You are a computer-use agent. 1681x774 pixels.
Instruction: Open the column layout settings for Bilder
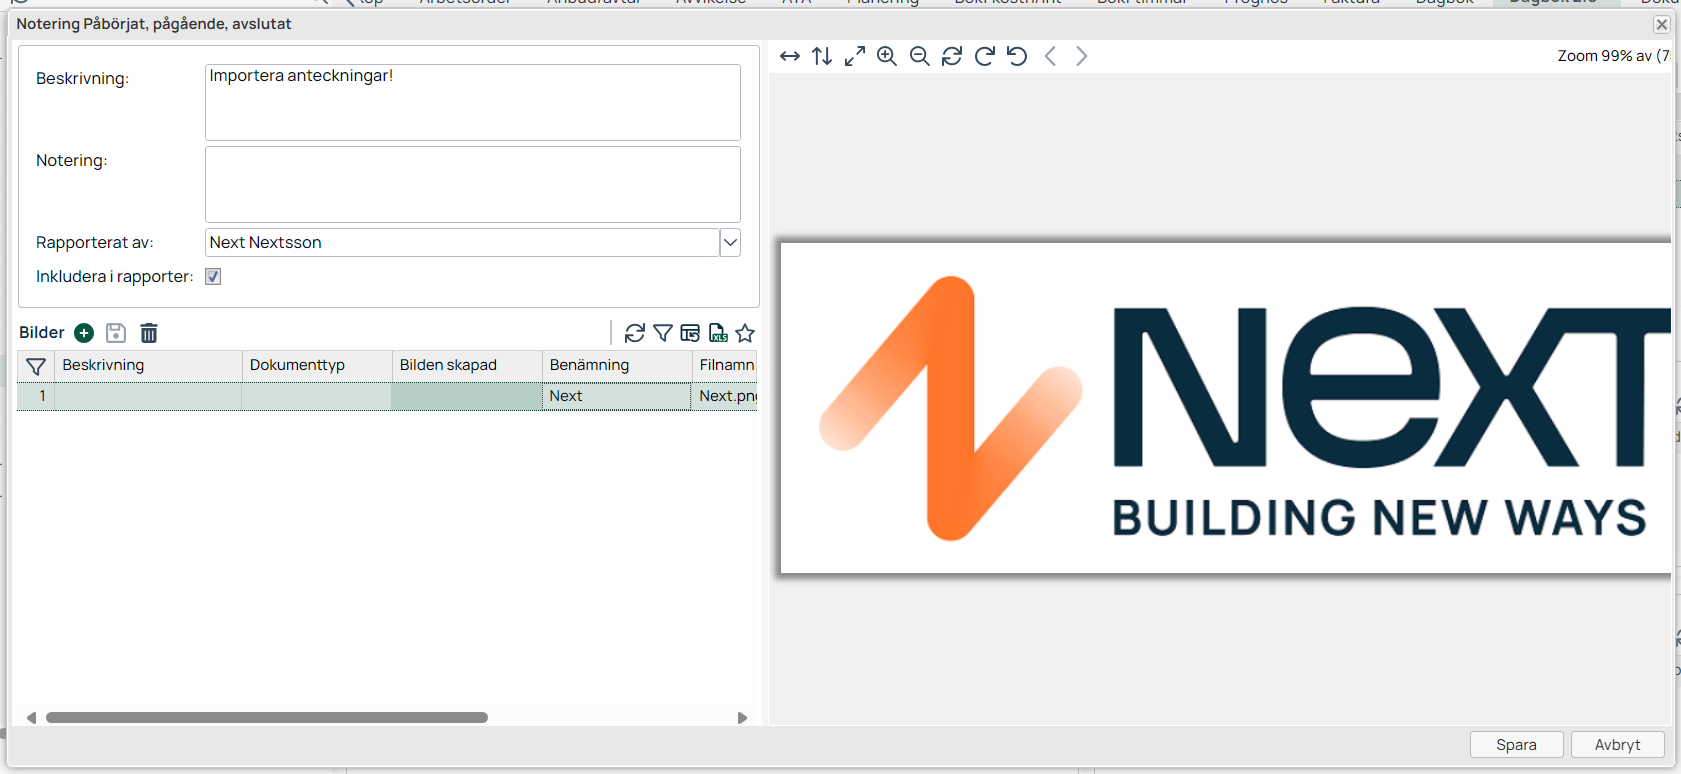click(x=690, y=333)
